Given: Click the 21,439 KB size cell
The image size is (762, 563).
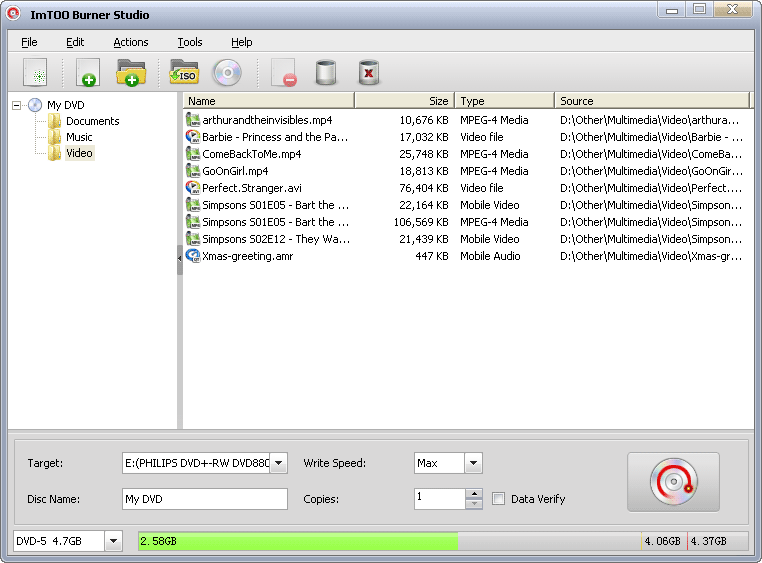Looking at the screenshot, I should click(424, 239).
